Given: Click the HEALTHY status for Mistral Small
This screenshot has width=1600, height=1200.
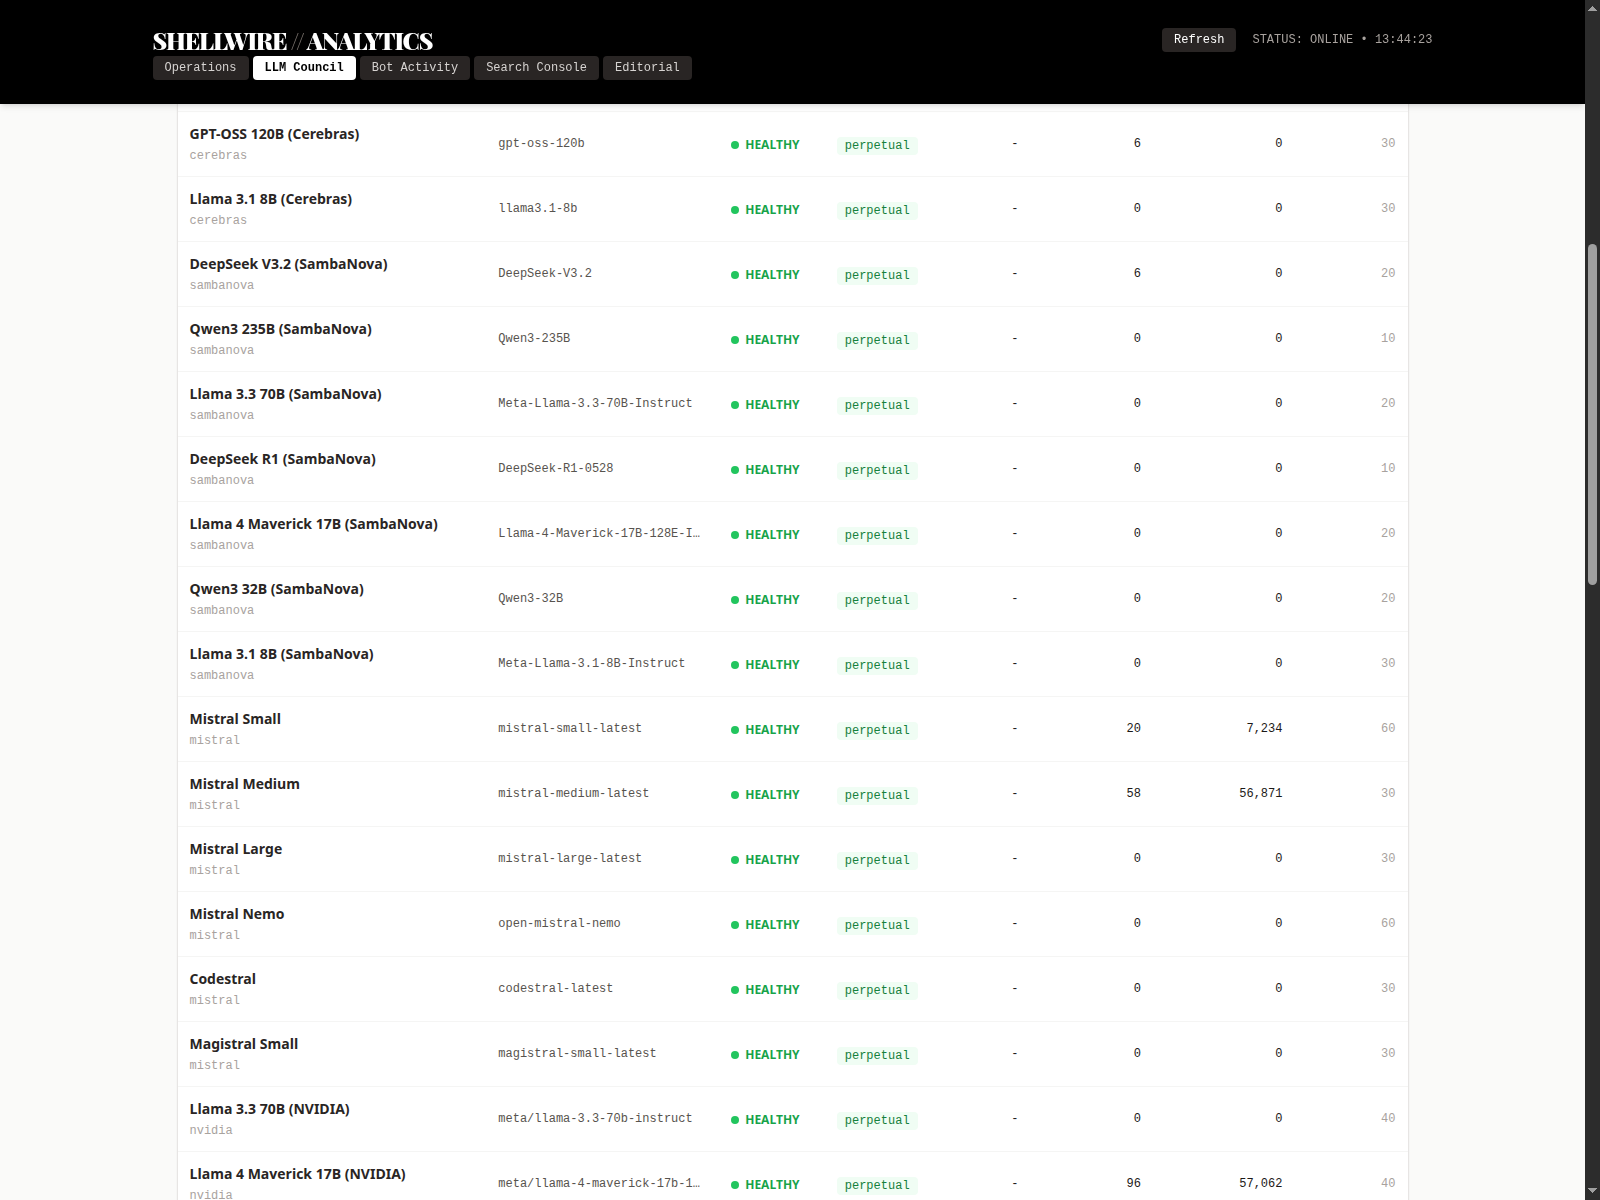Looking at the screenshot, I should 765,730.
